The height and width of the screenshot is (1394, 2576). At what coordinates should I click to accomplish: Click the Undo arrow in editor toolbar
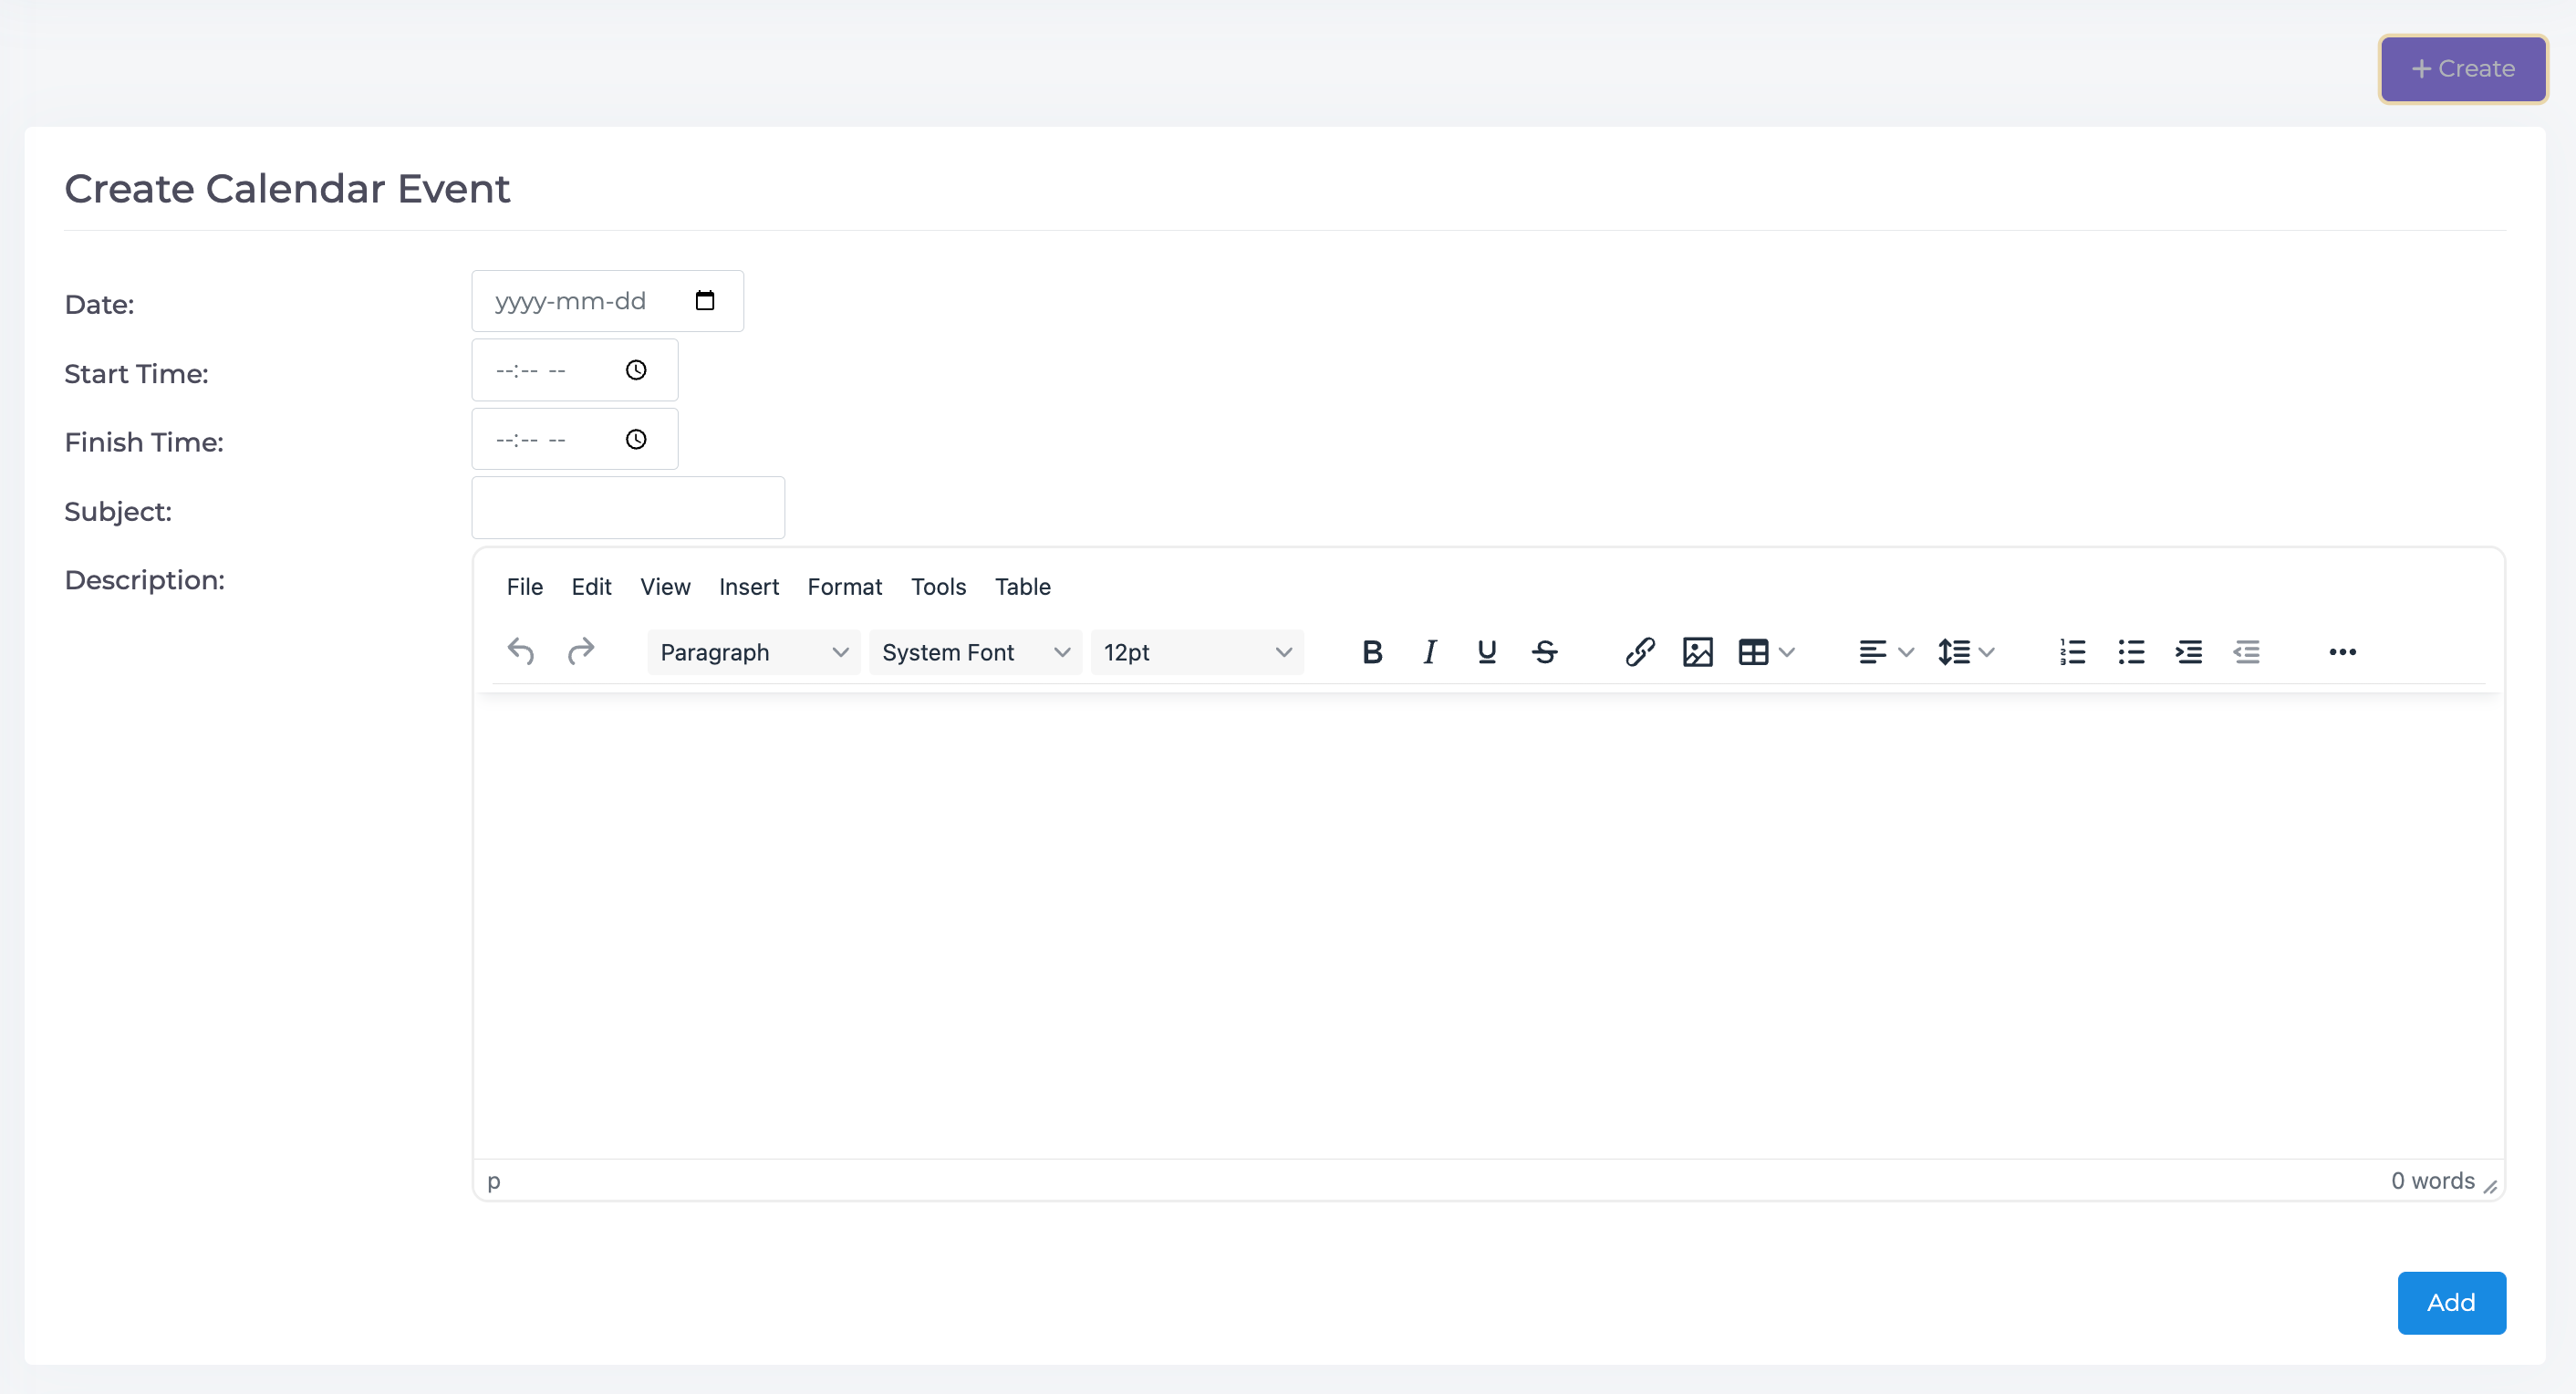[x=521, y=652]
